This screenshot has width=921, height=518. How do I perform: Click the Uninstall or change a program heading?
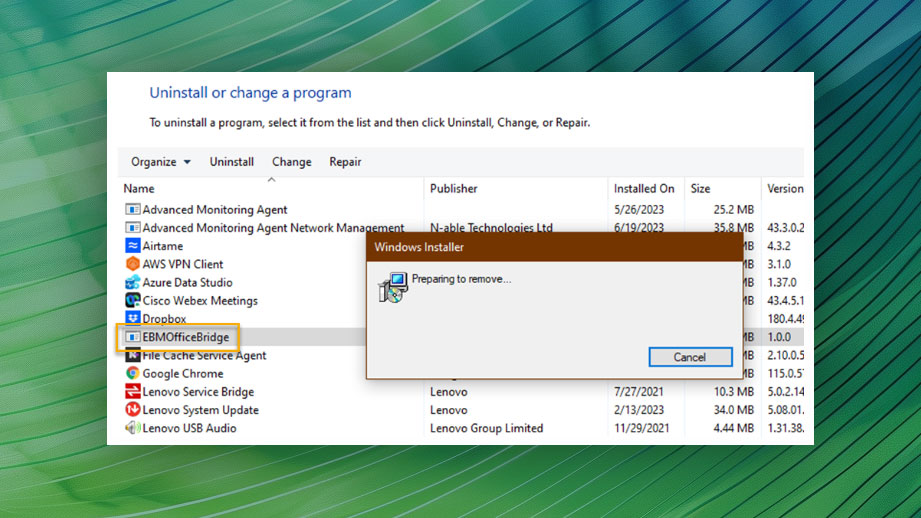pos(250,93)
